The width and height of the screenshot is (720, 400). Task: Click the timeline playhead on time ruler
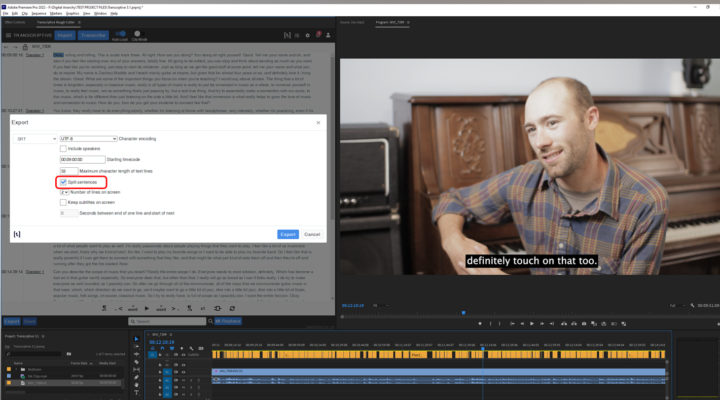(x=483, y=349)
